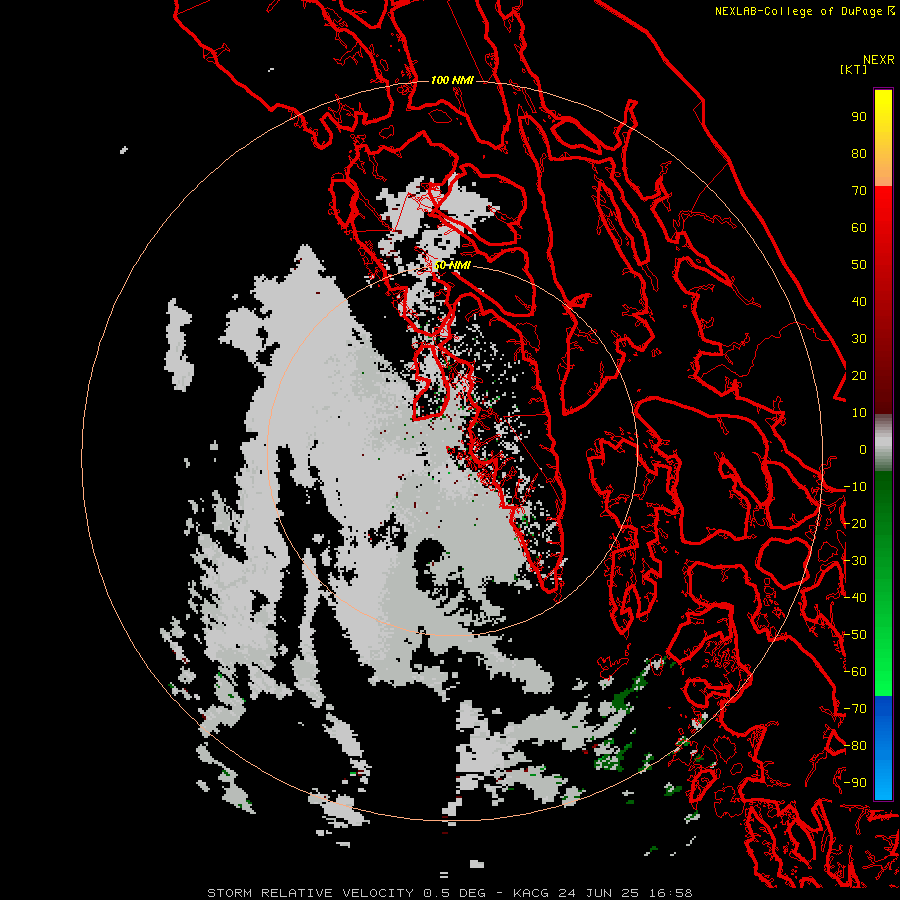Click the 16:58 timestamp in the caption
Image resolution: width=900 pixels, height=900 pixels.
[x=671, y=893]
